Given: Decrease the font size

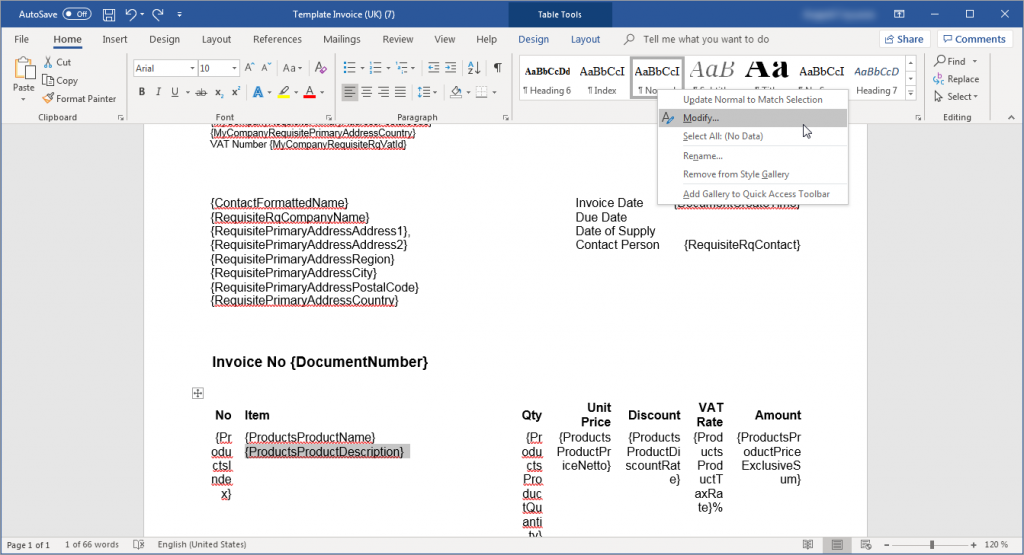Looking at the screenshot, I should [266, 68].
